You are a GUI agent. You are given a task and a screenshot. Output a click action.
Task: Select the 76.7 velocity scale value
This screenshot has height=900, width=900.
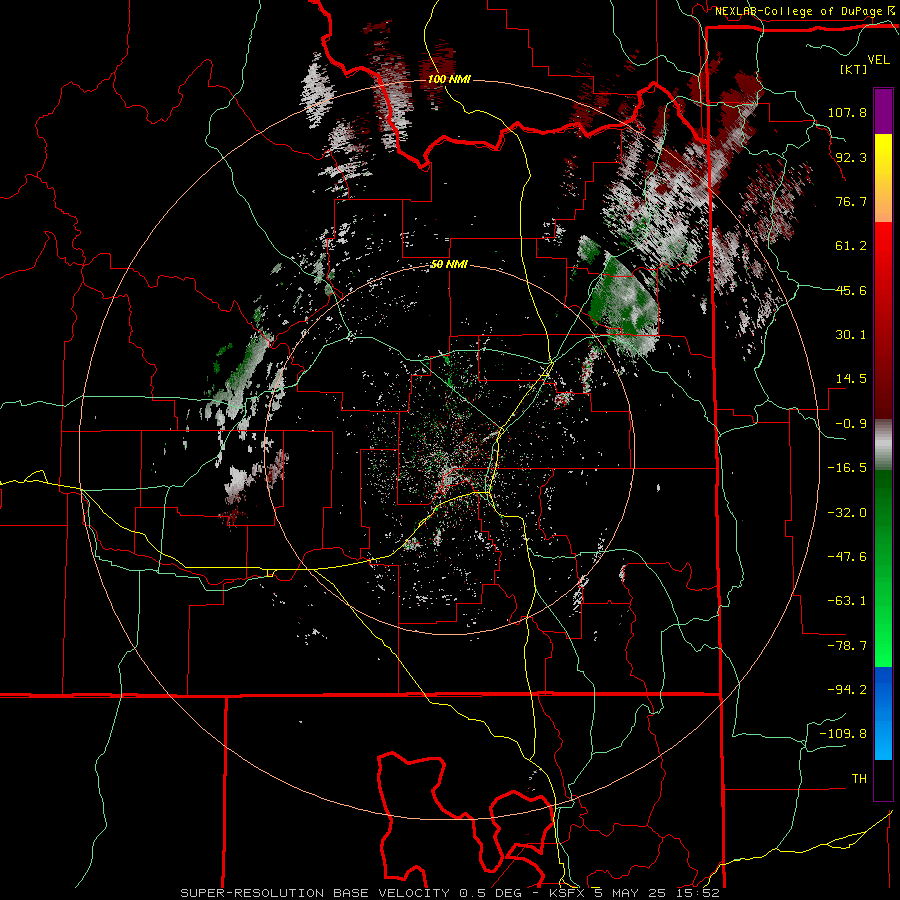[851, 201]
